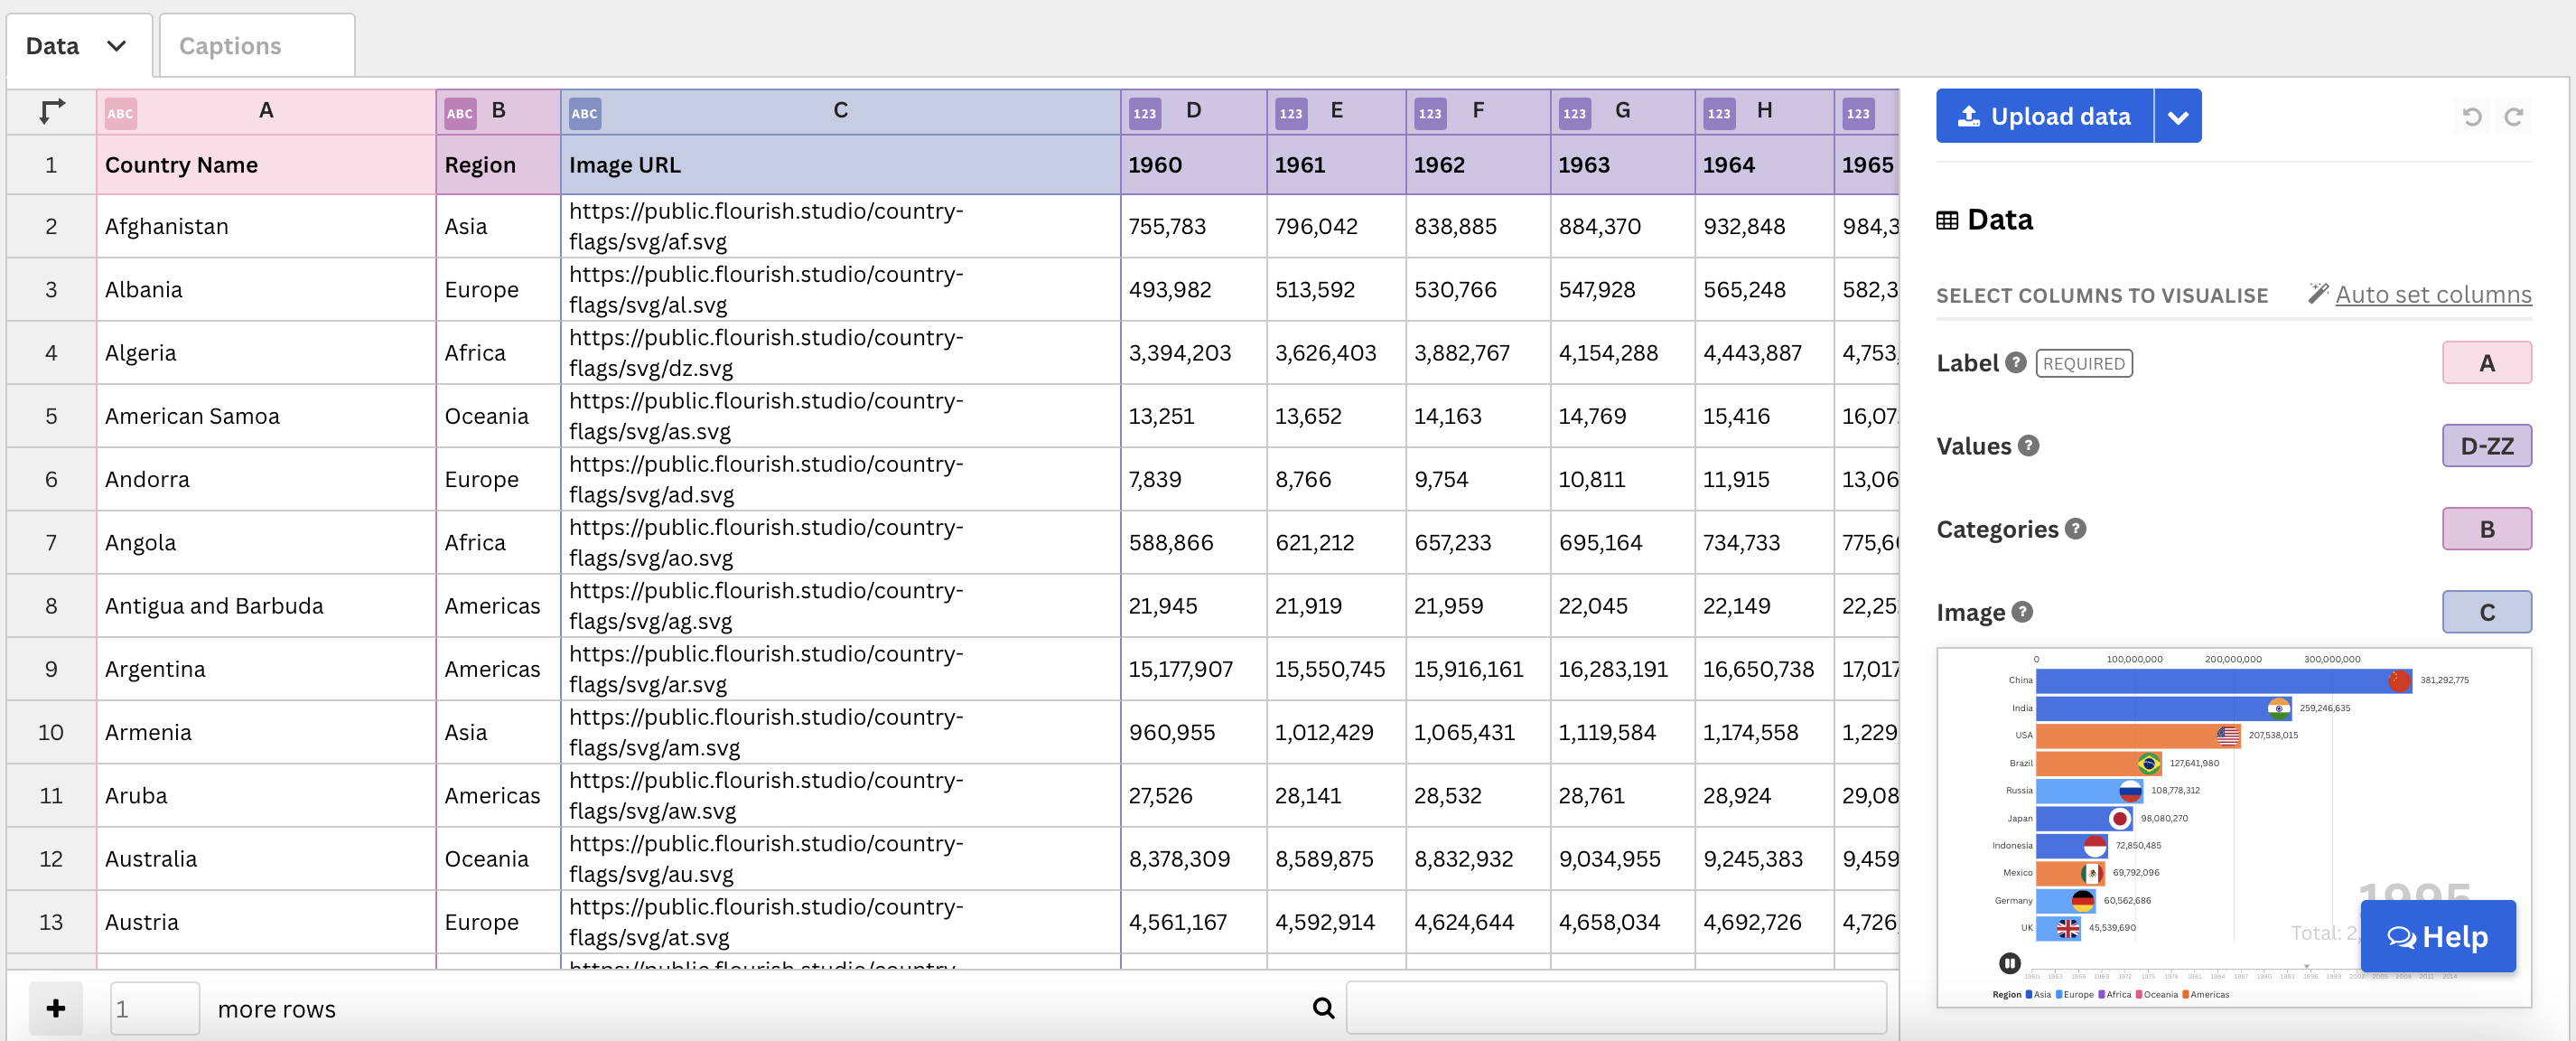Click the 1963 header cell
The width and height of the screenshot is (2576, 1041).
click(1622, 165)
